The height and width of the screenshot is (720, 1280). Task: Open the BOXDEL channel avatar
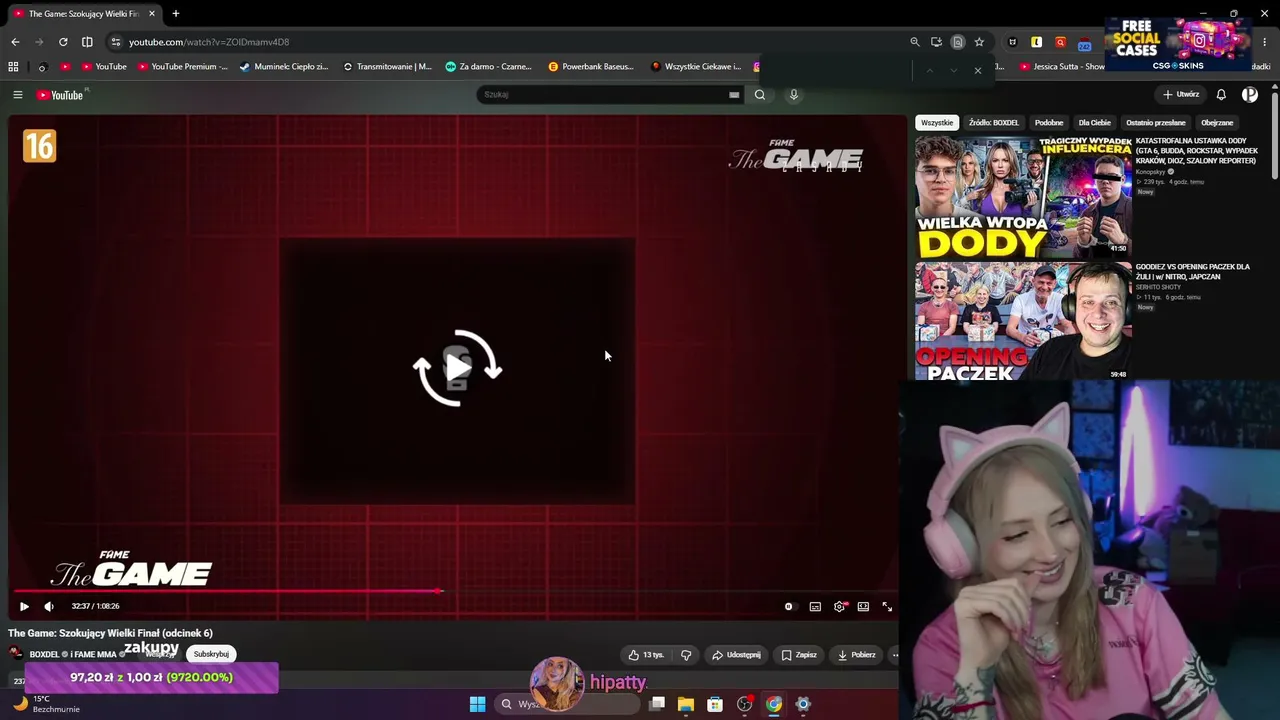(16, 654)
